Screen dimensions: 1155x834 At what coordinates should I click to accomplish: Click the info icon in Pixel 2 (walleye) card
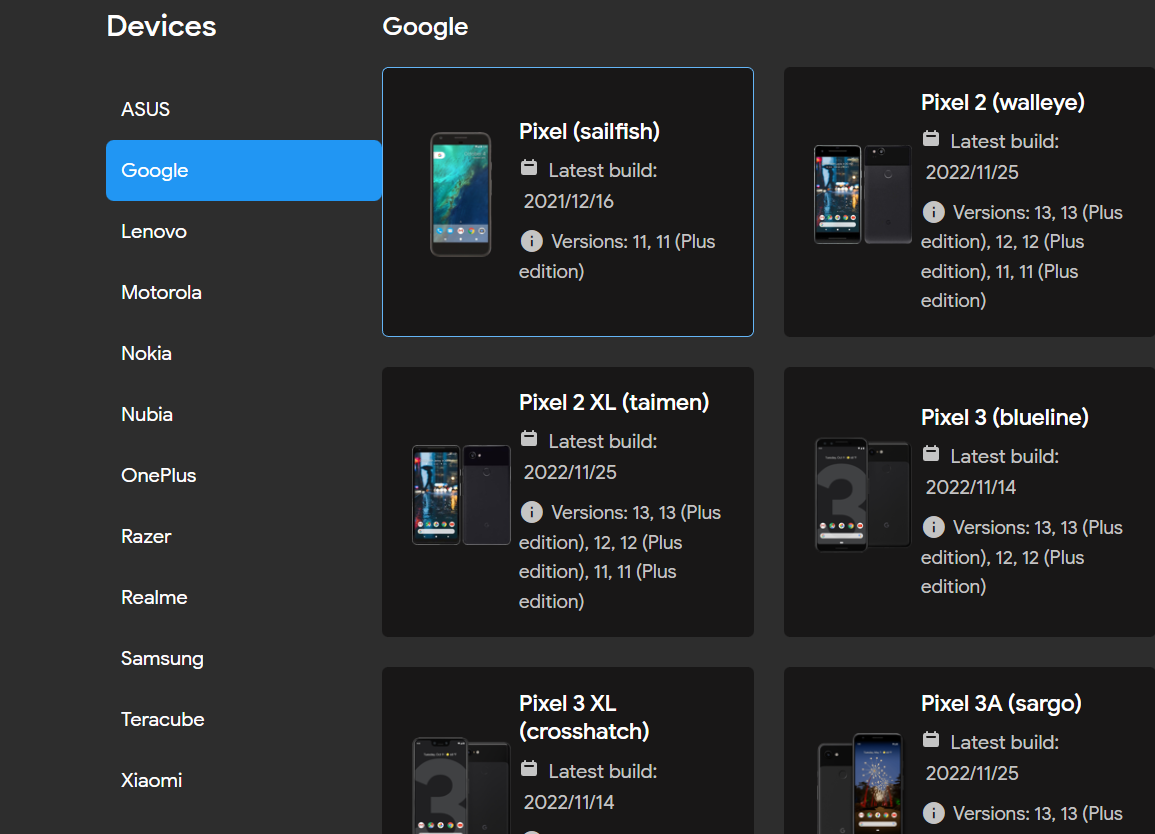pos(933,212)
